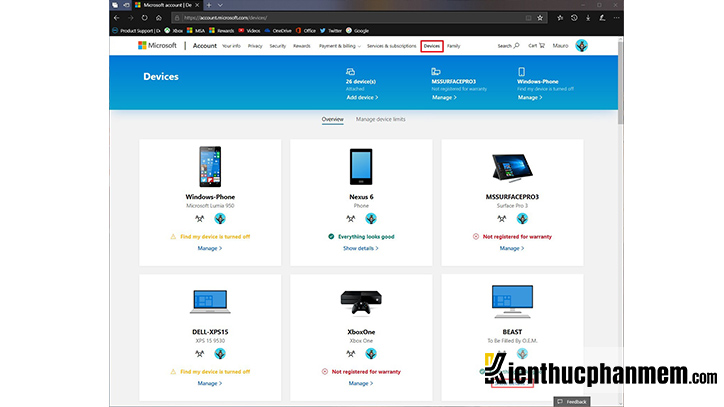This screenshot has width=724, height=407.
Task: Click the family icon on the DELL-XPS15 card
Action: pyautogui.click(x=199, y=354)
